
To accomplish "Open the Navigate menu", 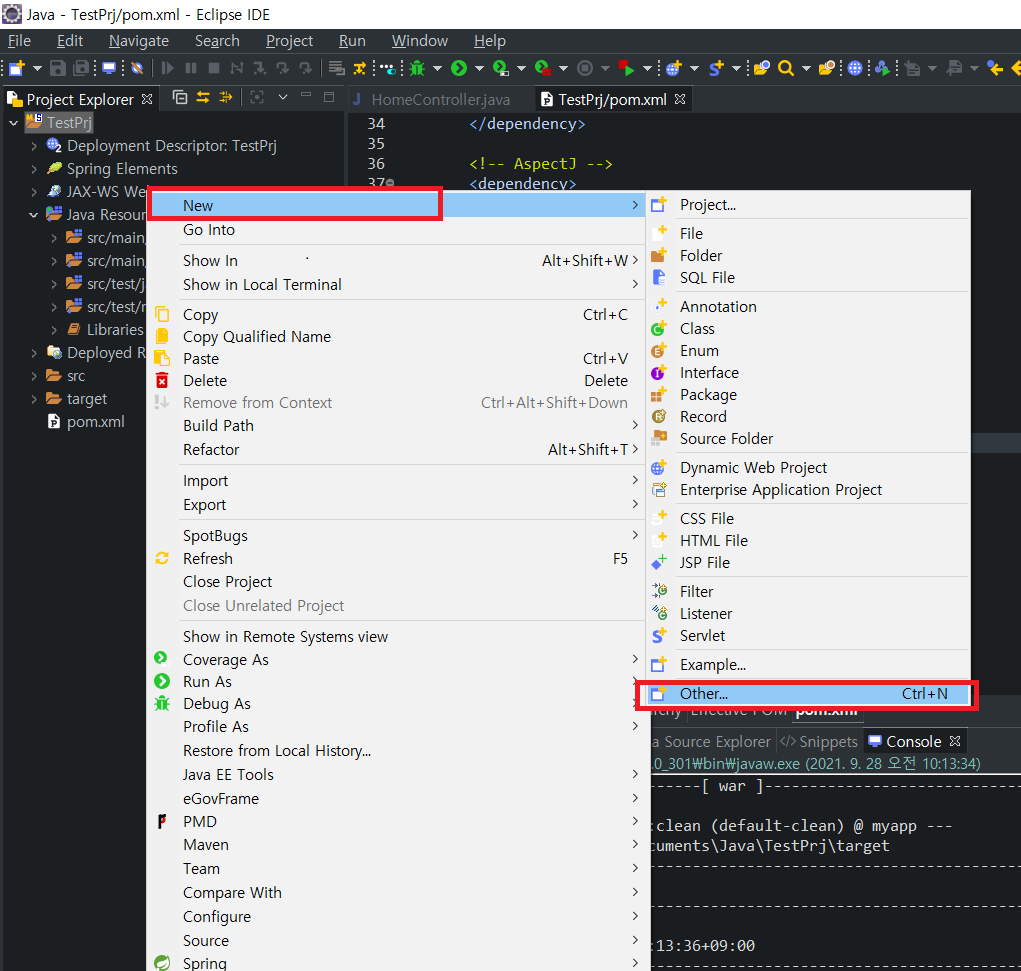I will [x=139, y=41].
